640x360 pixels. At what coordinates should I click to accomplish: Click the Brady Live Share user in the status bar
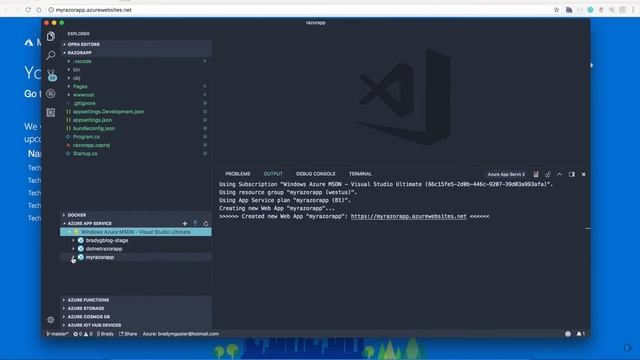(x=105, y=334)
